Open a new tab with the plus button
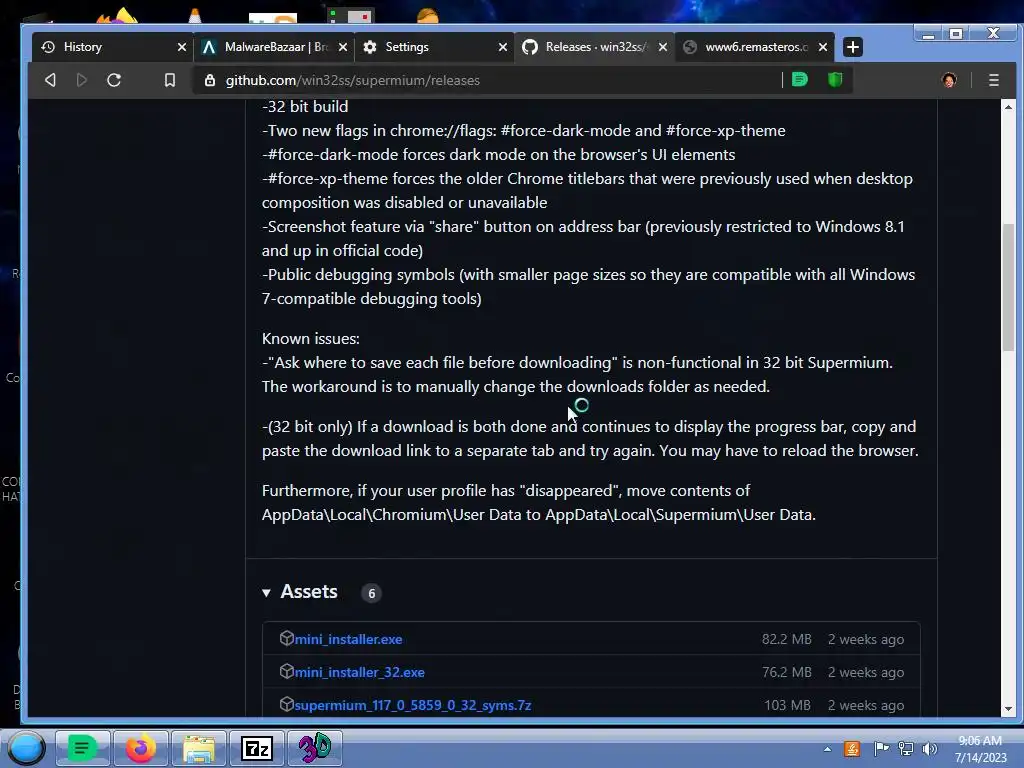This screenshot has width=1024, height=768. point(853,47)
